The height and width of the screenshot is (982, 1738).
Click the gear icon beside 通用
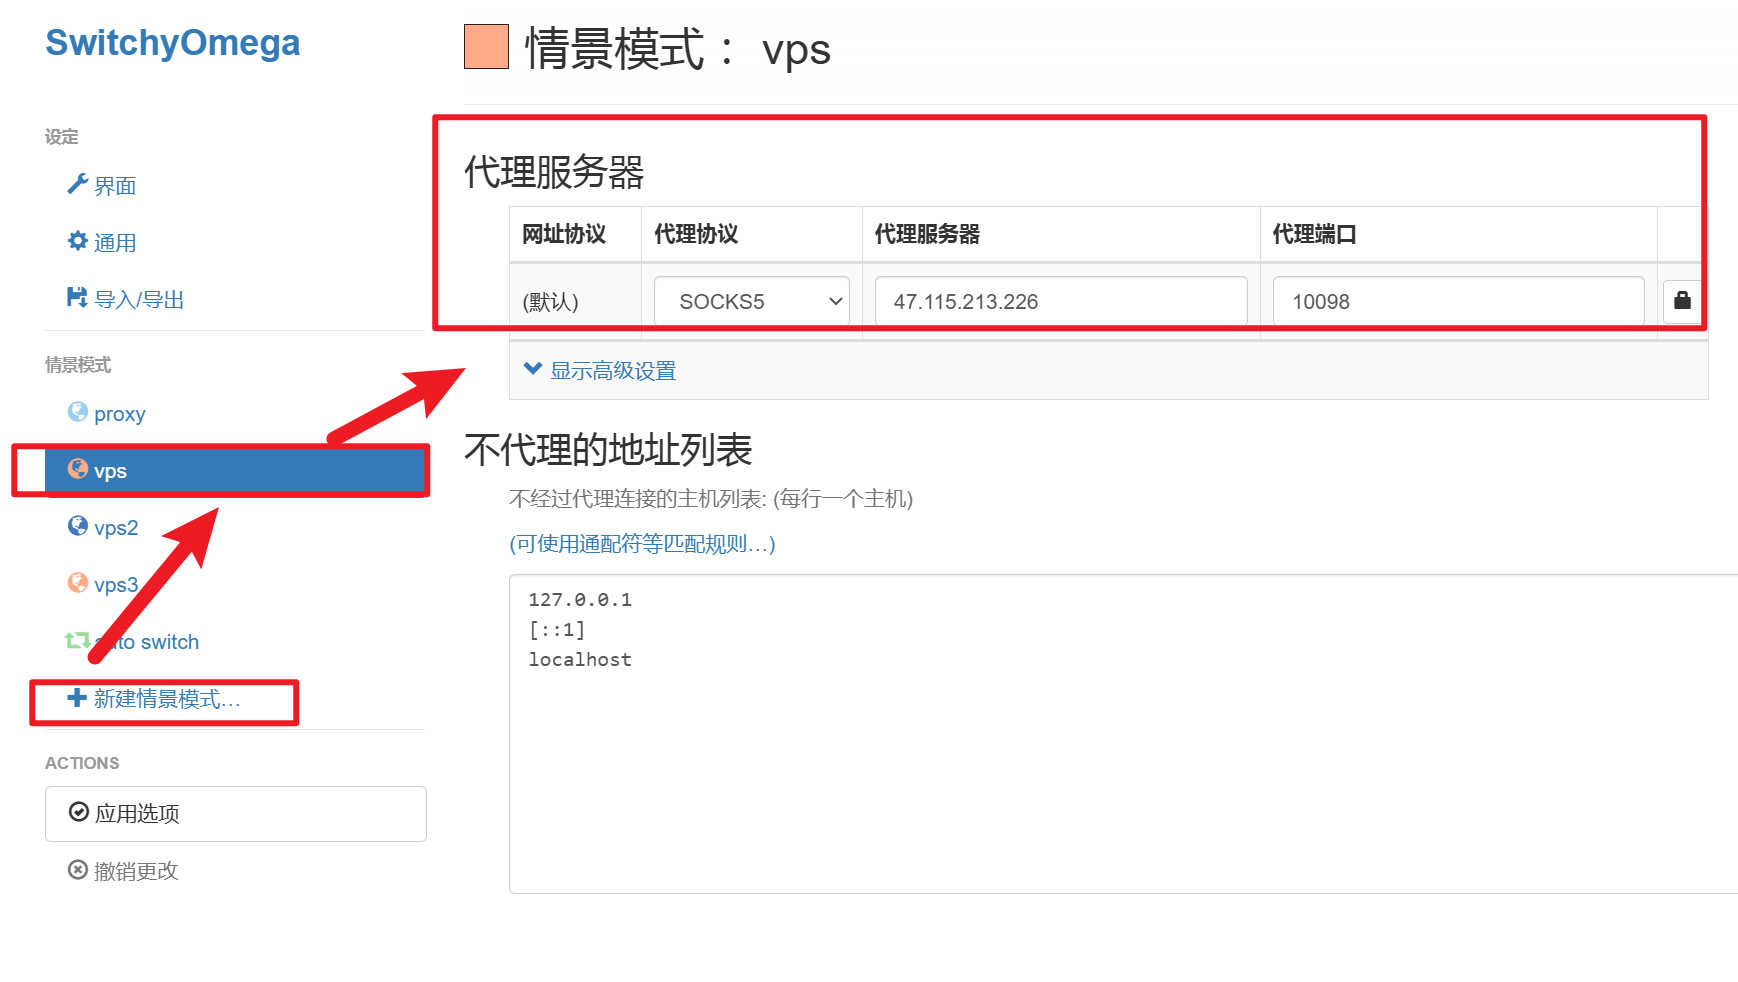pyautogui.click(x=77, y=241)
